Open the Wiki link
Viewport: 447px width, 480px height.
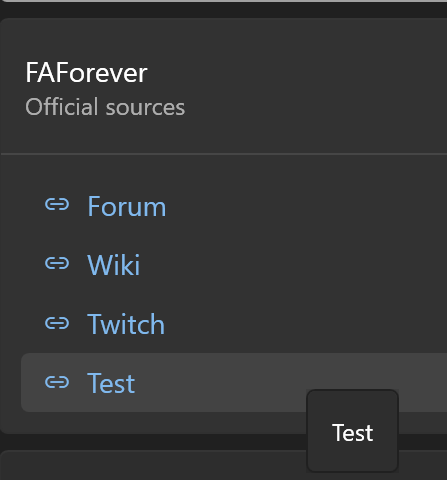click(114, 265)
